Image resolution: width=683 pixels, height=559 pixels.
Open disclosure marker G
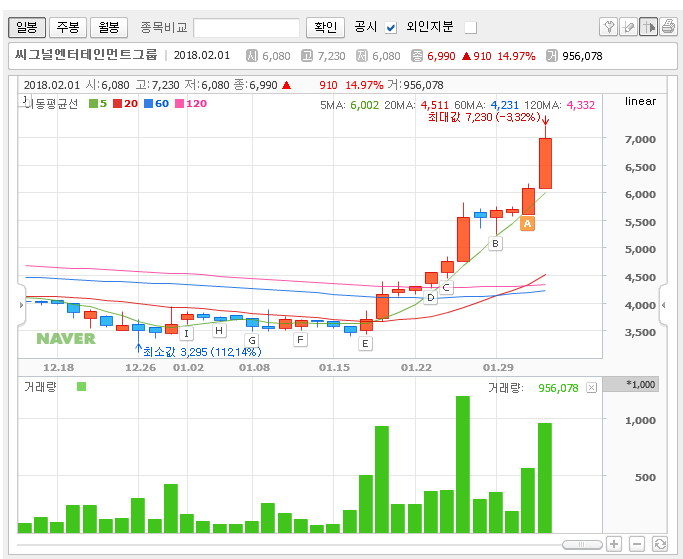tap(252, 340)
